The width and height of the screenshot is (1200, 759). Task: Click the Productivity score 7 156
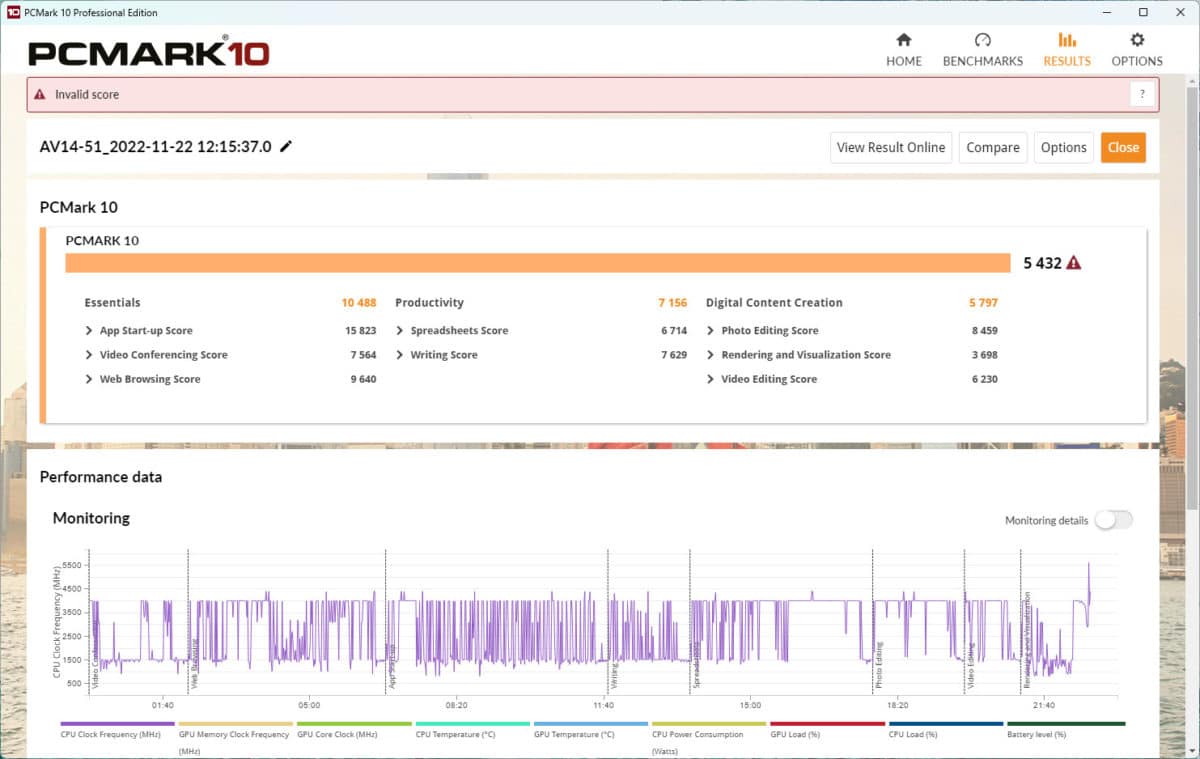(672, 303)
